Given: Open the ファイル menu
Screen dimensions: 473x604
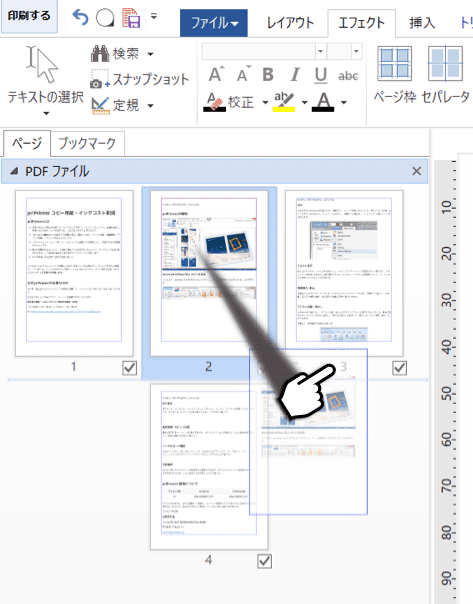Looking at the screenshot, I should [x=214, y=23].
